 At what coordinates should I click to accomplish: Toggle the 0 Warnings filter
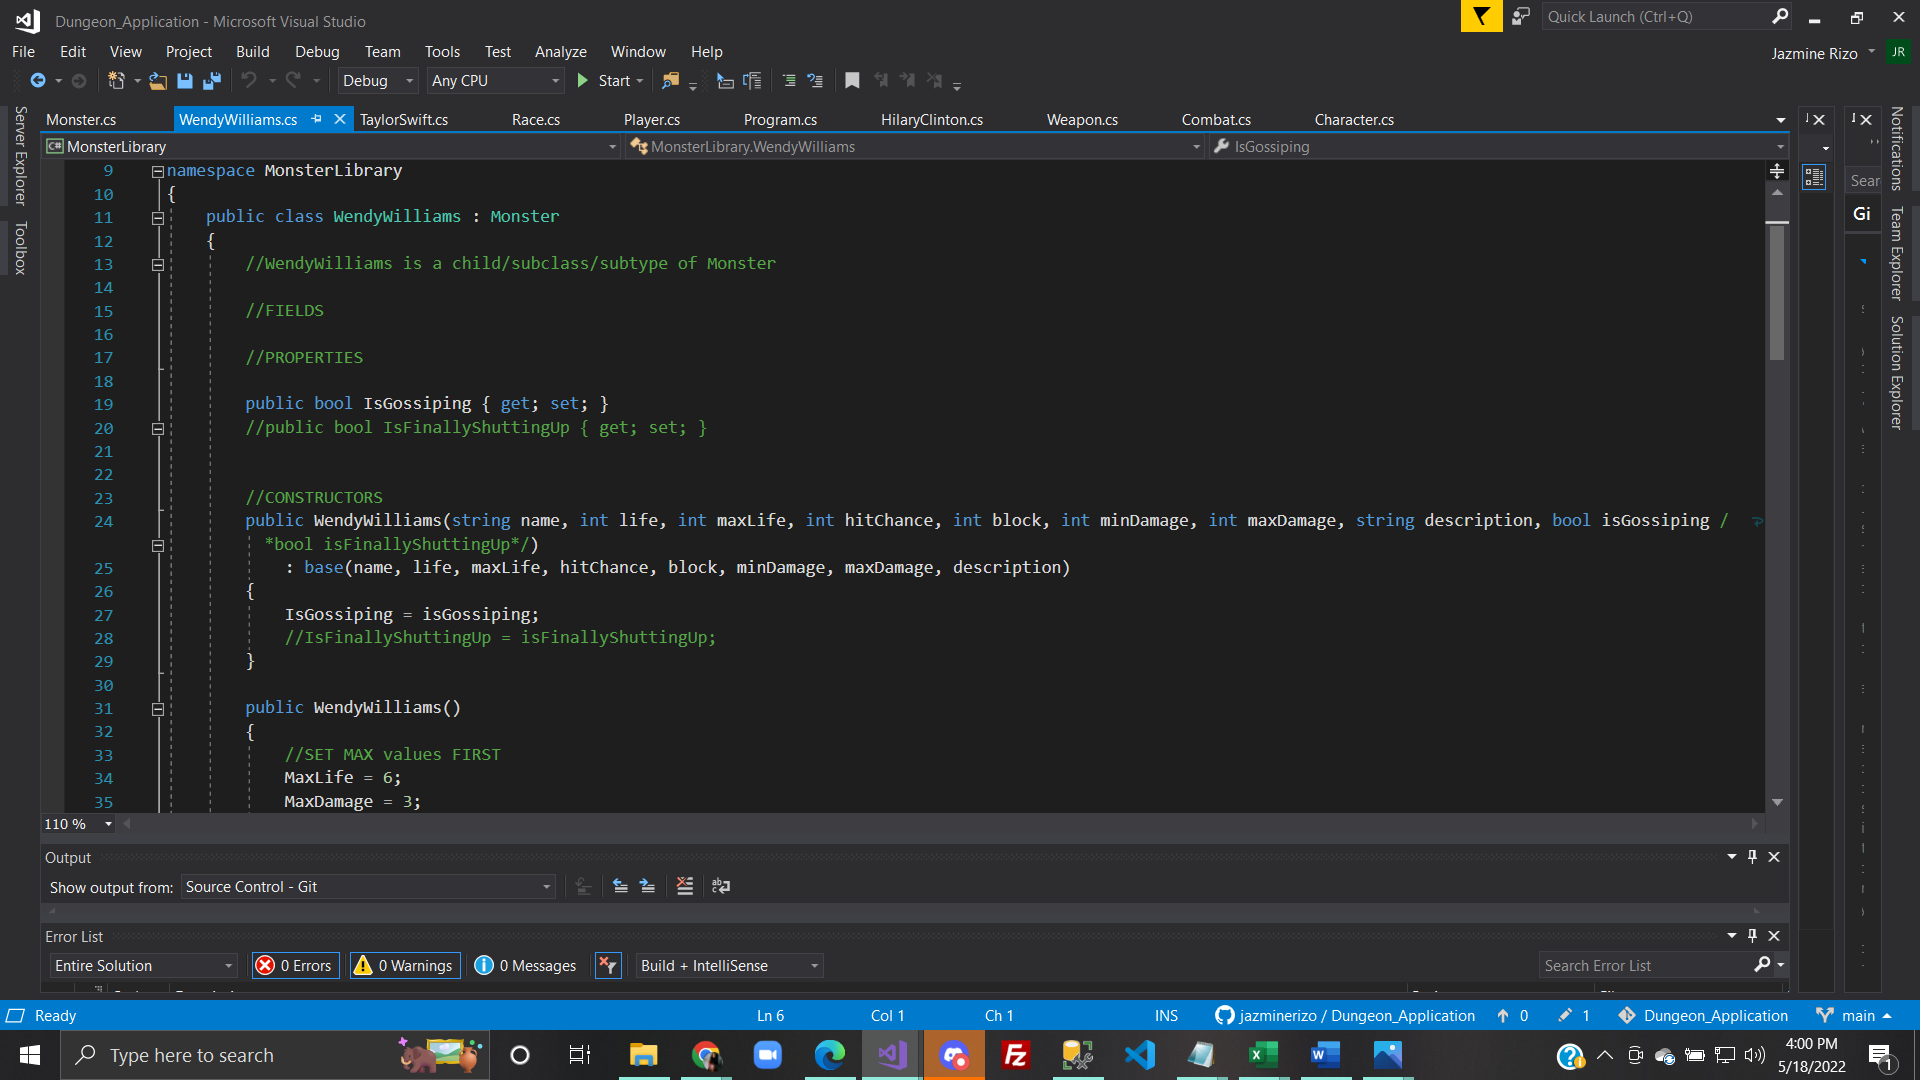pos(405,965)
